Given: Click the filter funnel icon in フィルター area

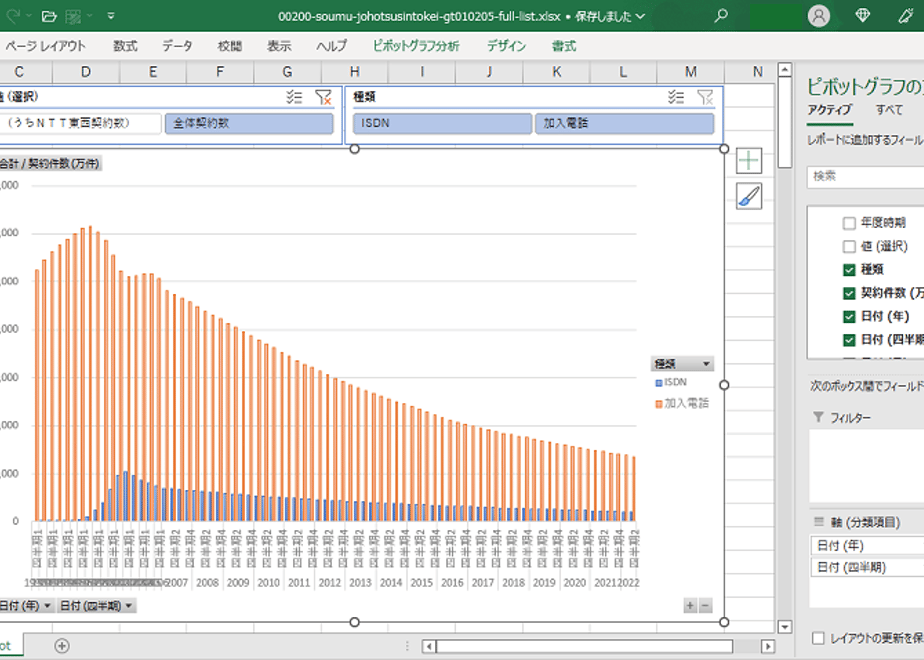Looking at the screenshot, I should (x=819, y=417).
